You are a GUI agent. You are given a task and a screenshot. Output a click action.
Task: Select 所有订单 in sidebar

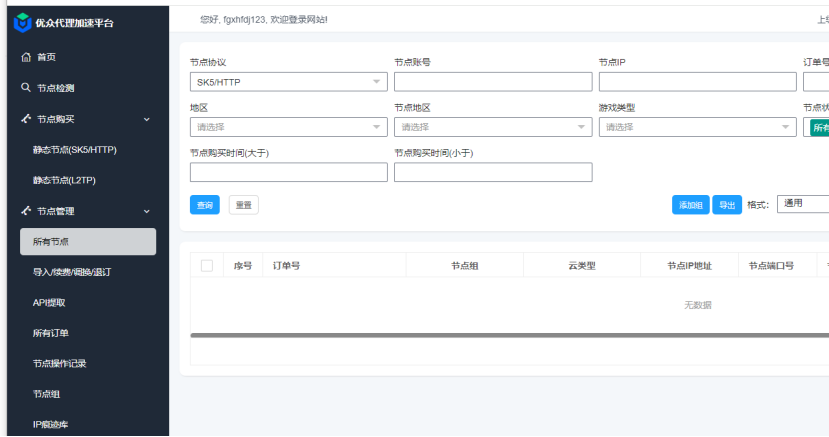(51, 333)
